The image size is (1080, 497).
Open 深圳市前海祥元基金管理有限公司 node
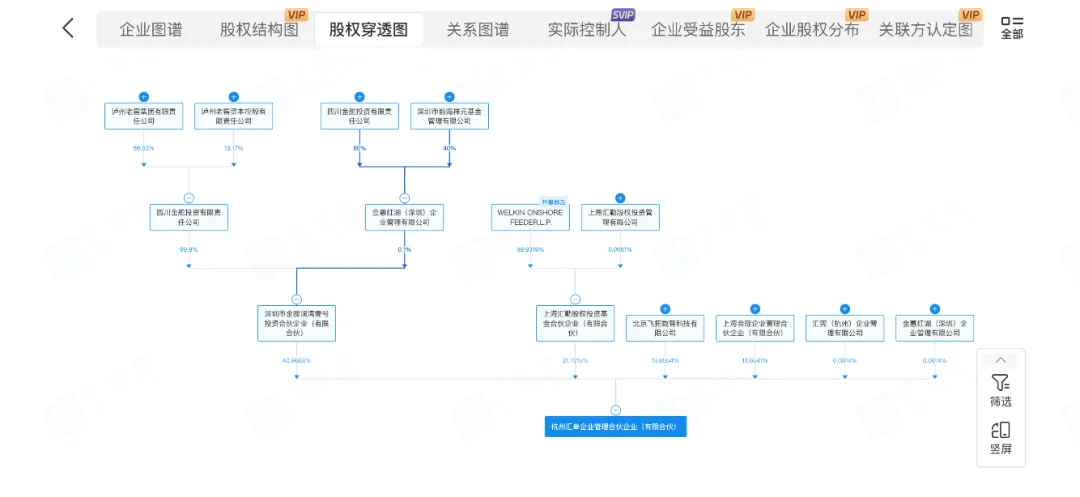(x=449, y=116)
